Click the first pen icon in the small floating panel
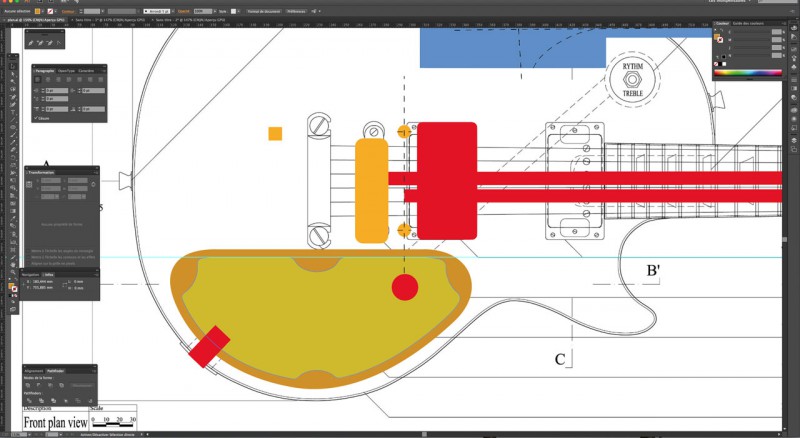 [x=32, y=43]
